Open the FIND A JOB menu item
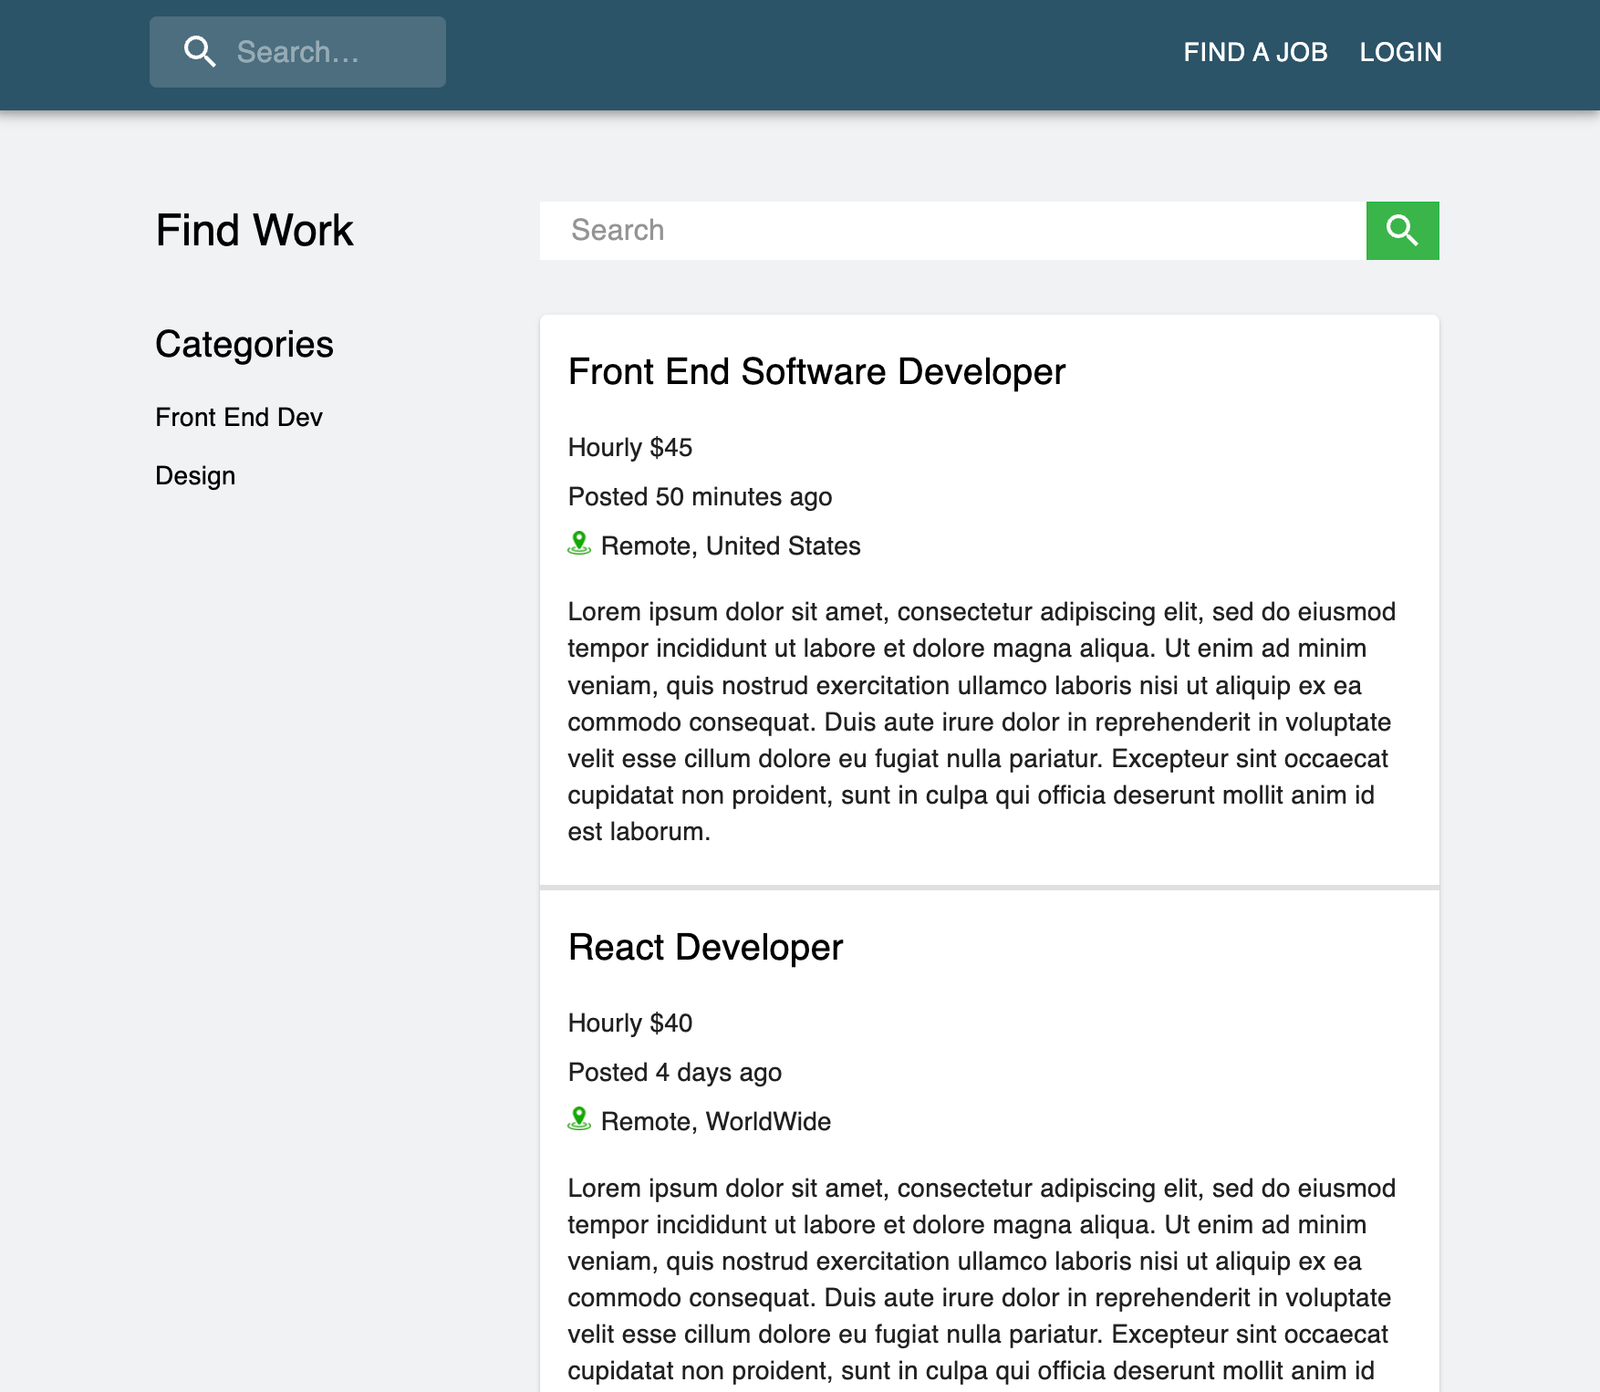 click(1255, 52)
